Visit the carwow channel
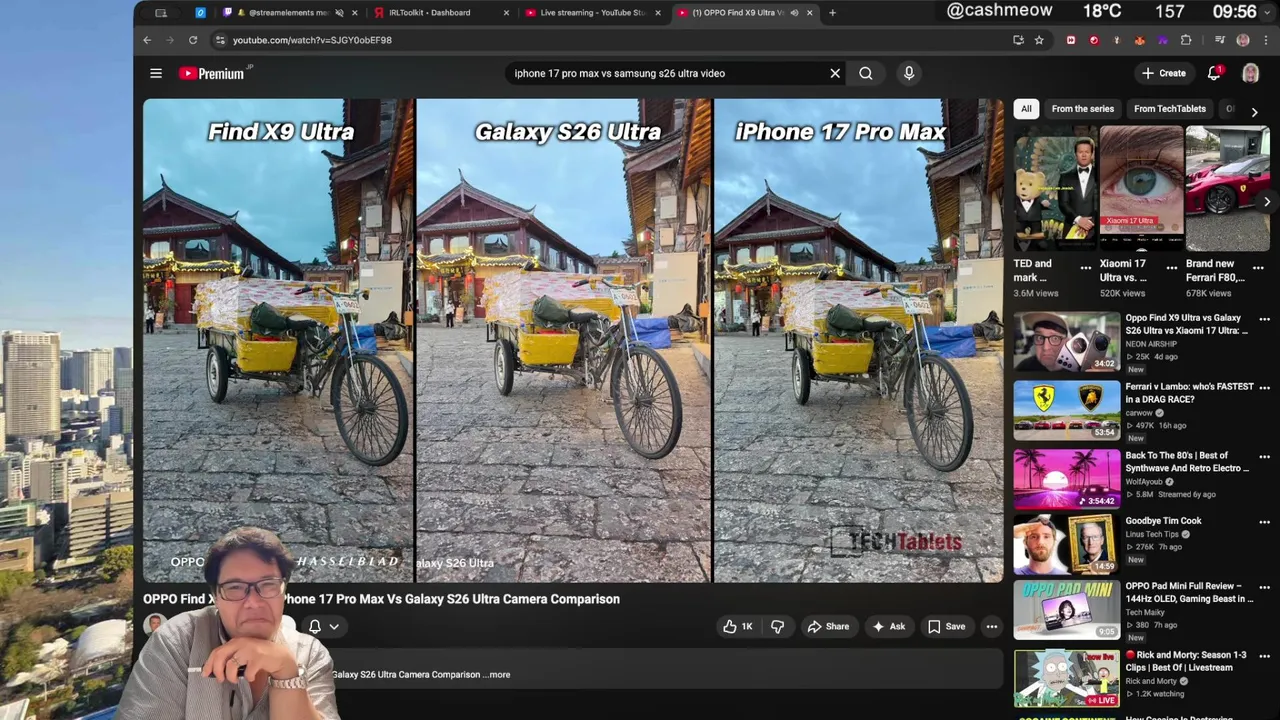 (1139, 412)
